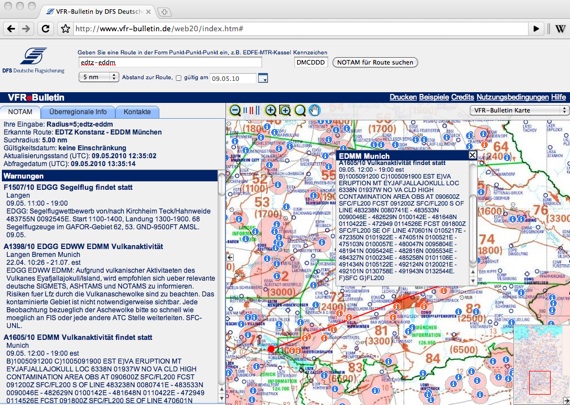
Task: Open the Wikipedia W toolbar icon
Action: click(x=560, y=29)
